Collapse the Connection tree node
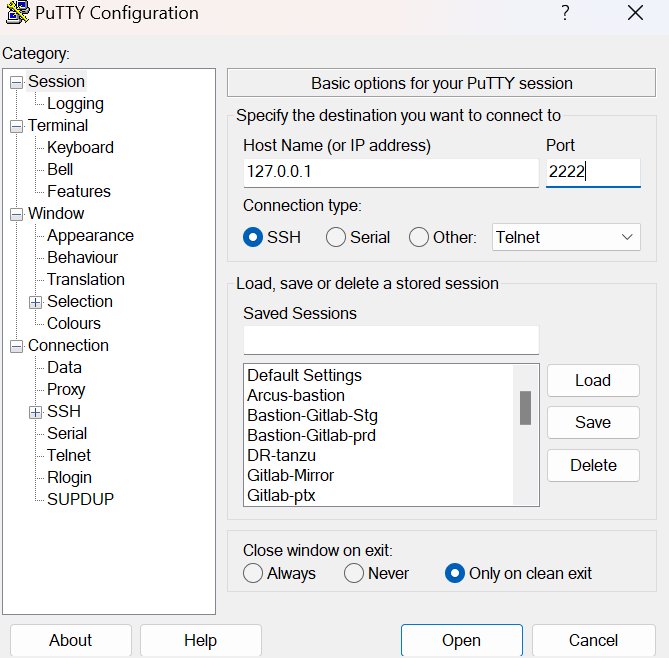 16,346
